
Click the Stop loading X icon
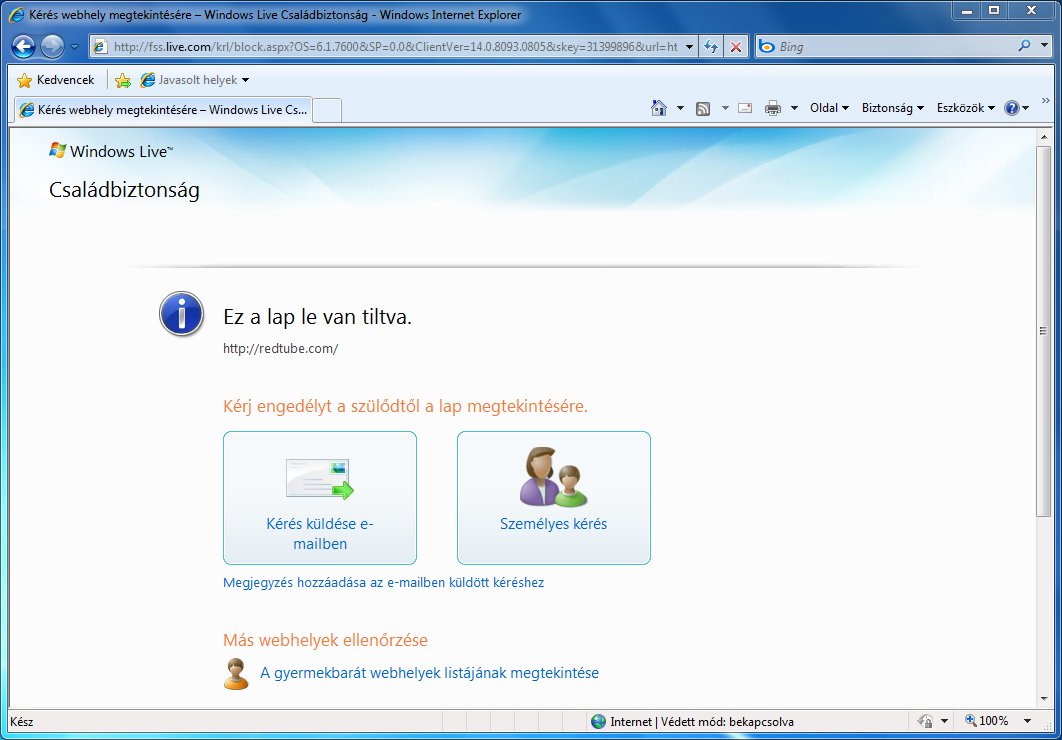click(x=736, y=47)
